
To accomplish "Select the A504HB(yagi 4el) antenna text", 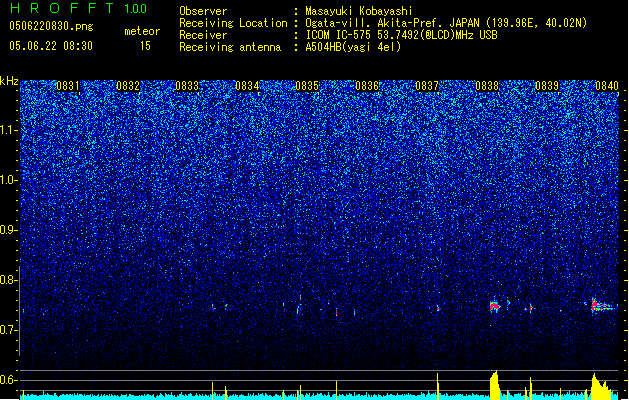I will [353, 47].
